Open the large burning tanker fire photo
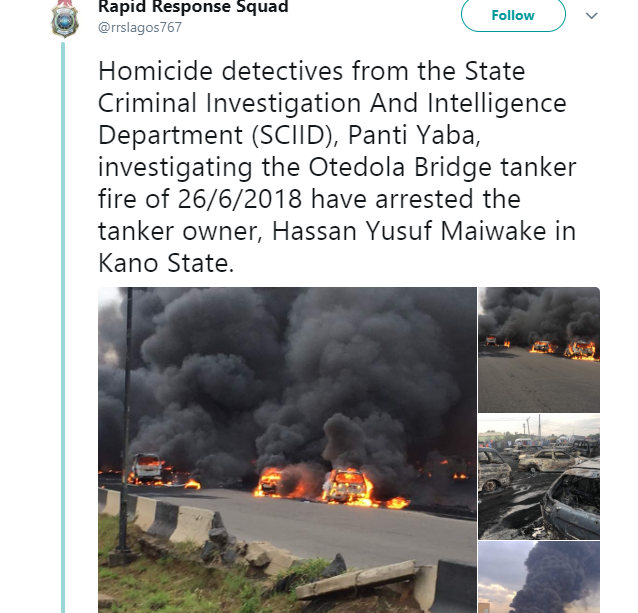The width and height of the screenshot is (638, 613). click(288, 450)
